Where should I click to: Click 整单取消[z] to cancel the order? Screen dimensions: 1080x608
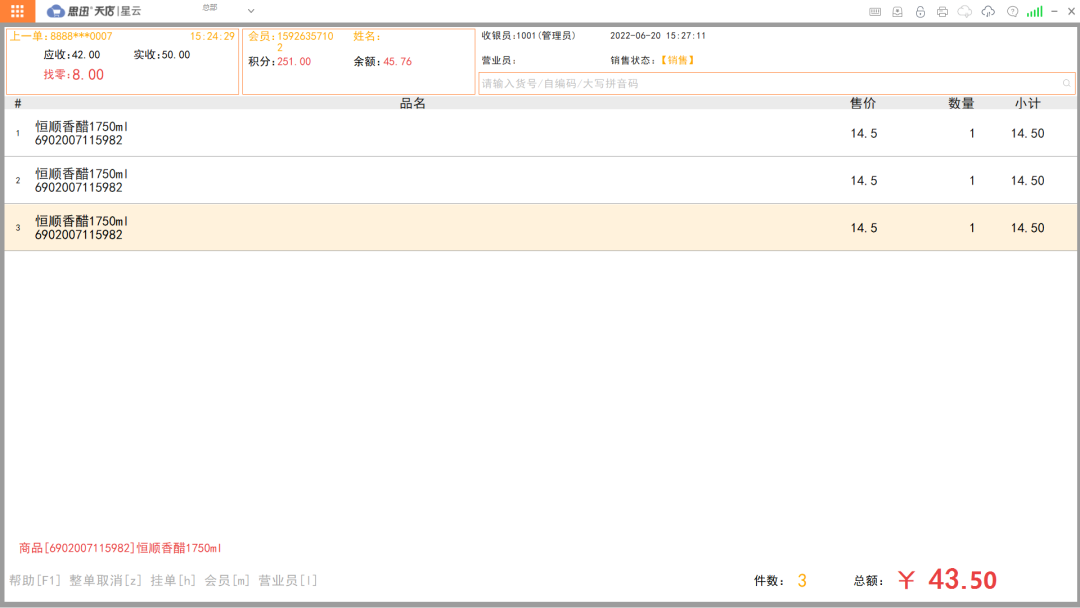click(x=106, y=581)
